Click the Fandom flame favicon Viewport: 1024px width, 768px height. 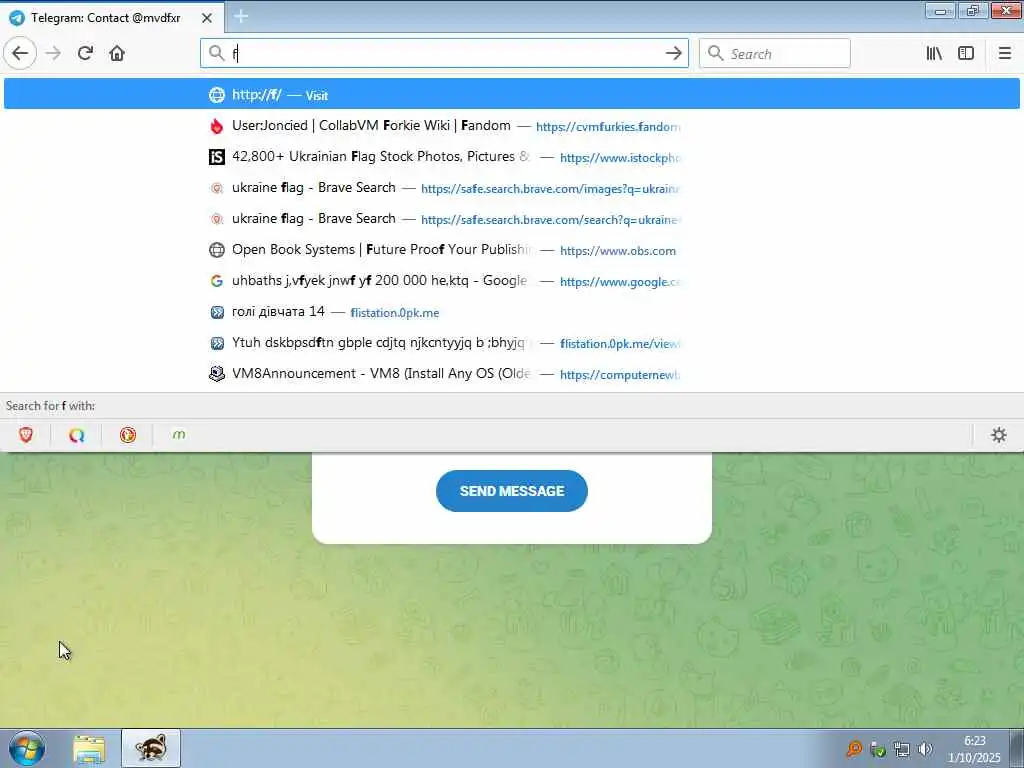click(216, 126)
